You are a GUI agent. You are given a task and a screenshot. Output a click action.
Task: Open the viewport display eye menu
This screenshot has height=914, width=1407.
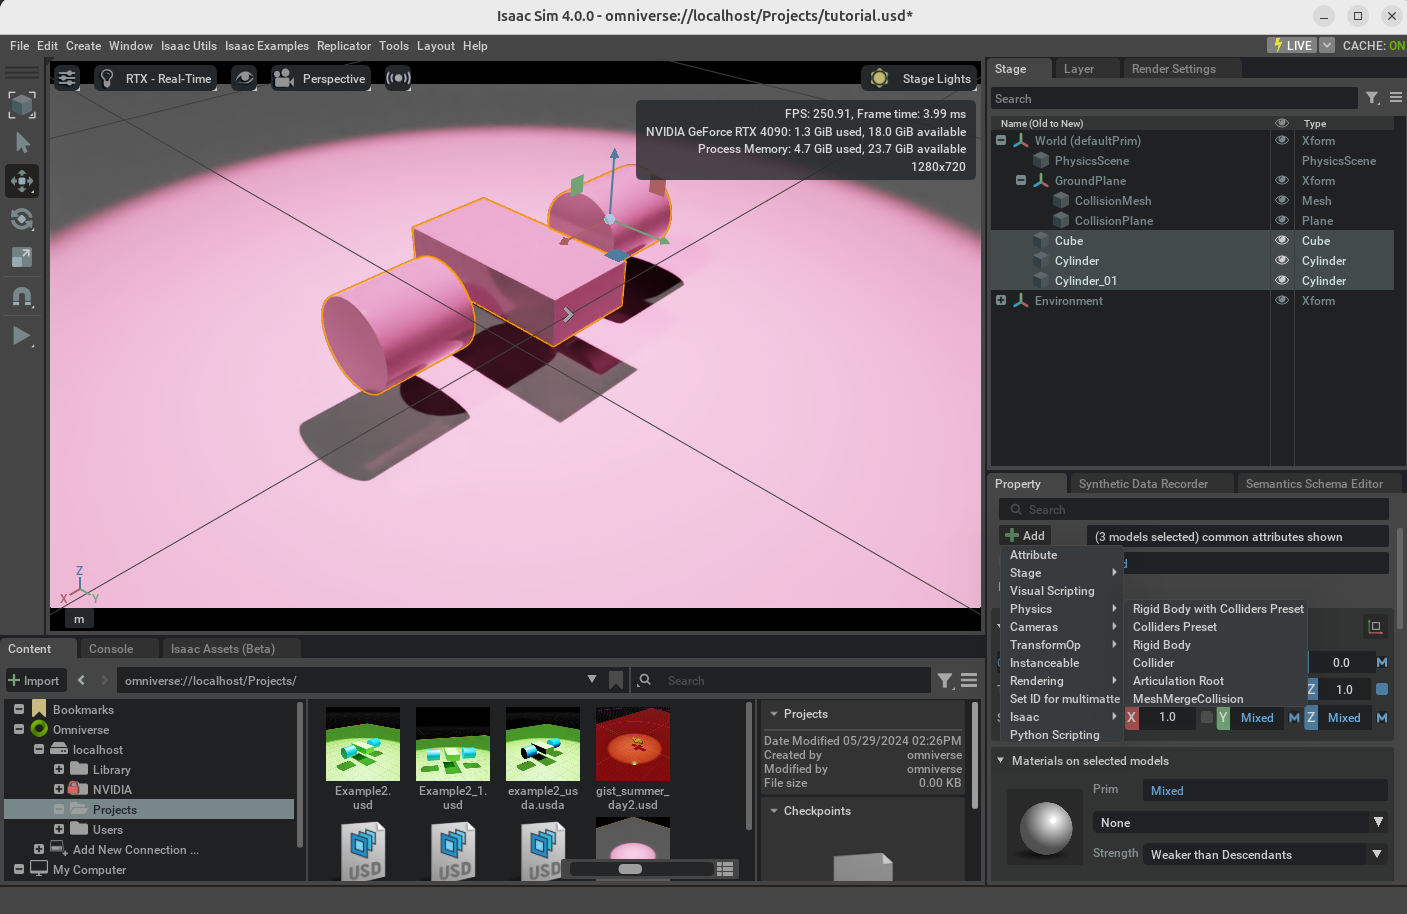[x=244, y=78]
